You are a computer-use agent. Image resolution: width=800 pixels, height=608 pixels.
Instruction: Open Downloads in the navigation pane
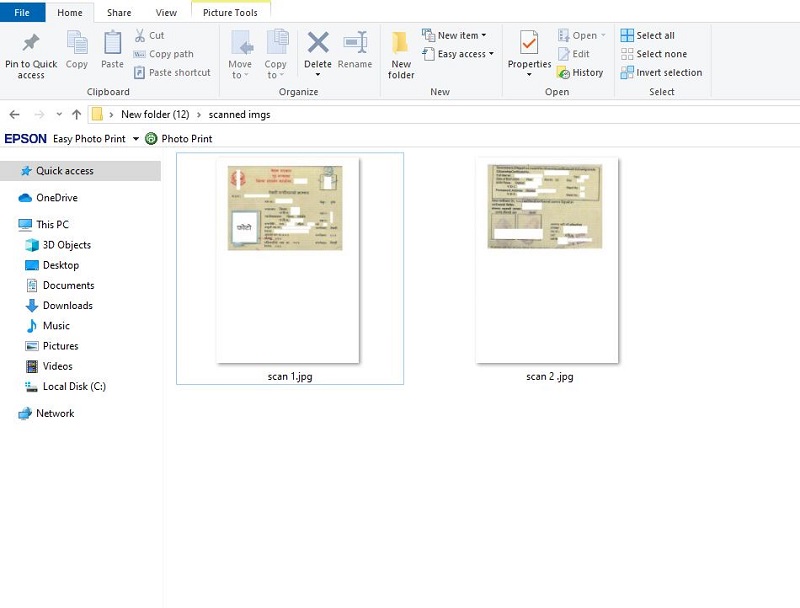(x=67, y=306)
